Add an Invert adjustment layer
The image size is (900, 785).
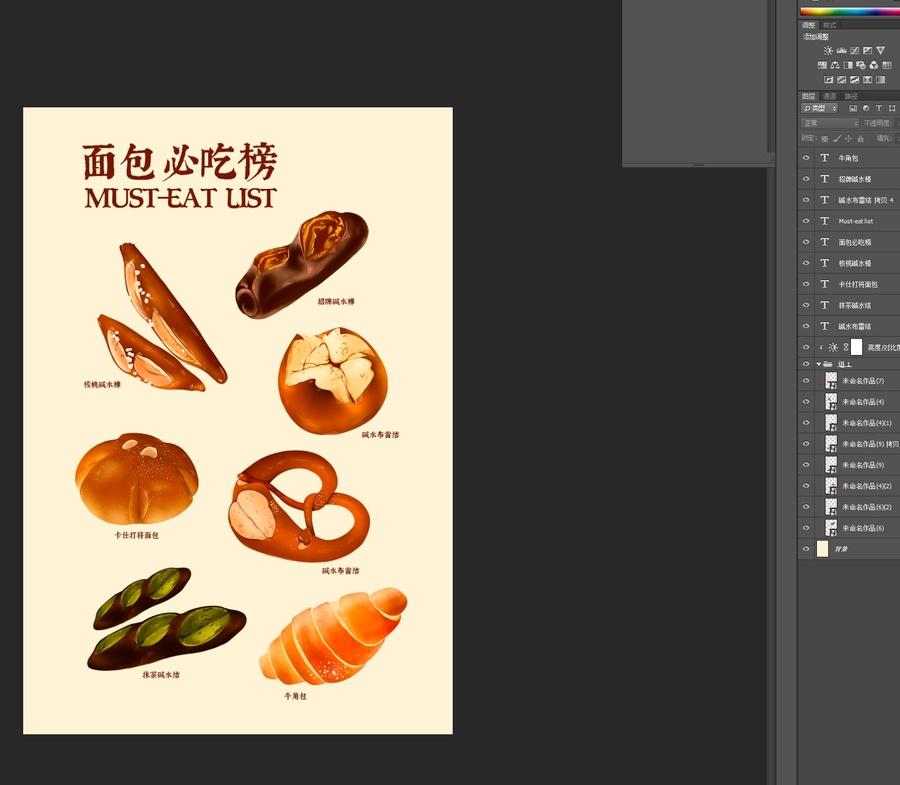click(828, 80)
